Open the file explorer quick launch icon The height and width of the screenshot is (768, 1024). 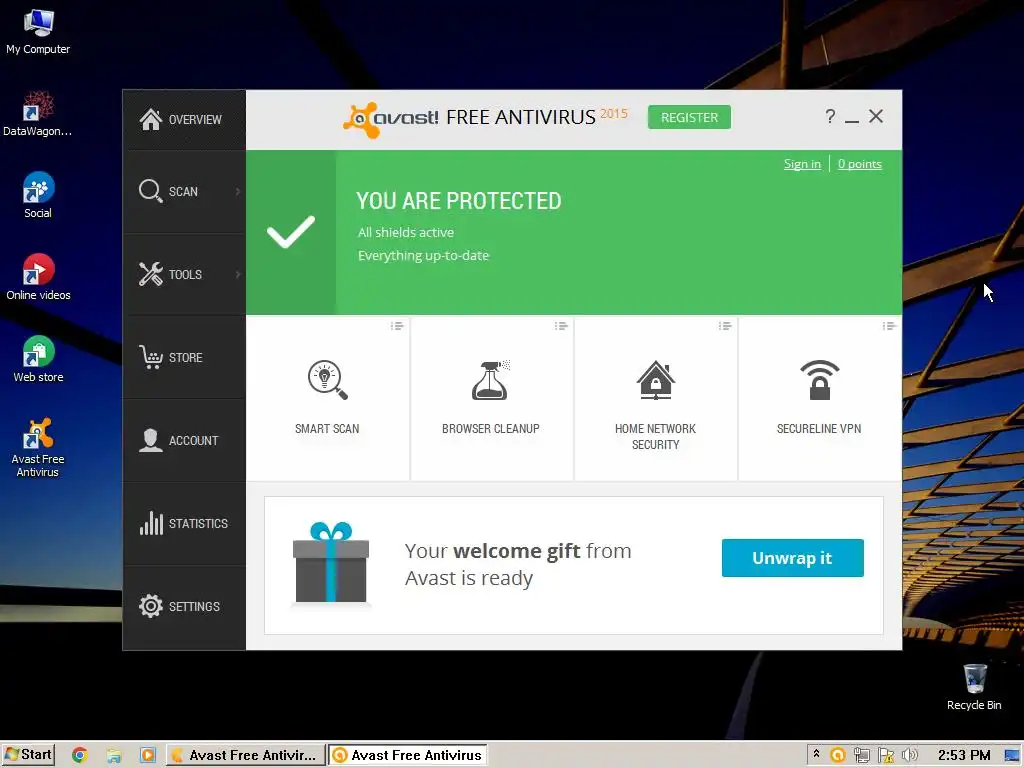114,756
